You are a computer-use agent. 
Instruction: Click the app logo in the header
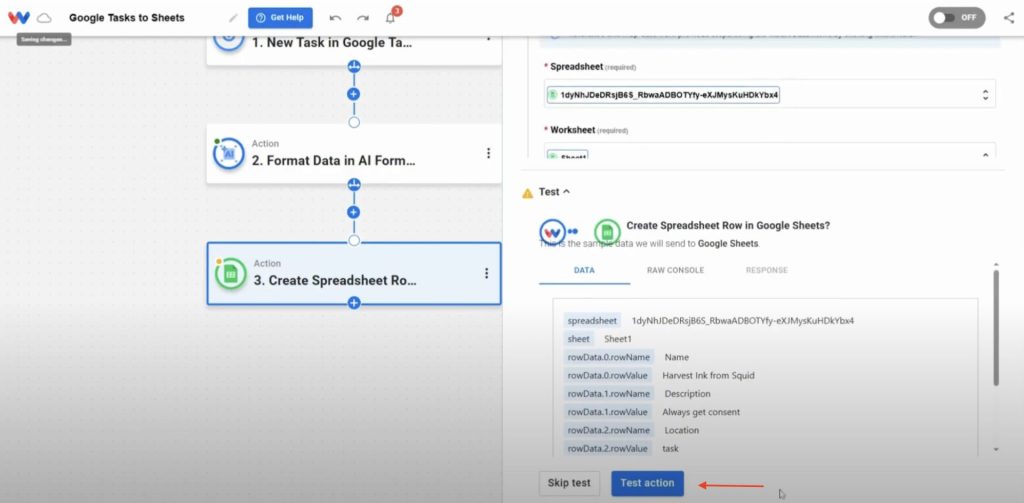coord(19,18)
